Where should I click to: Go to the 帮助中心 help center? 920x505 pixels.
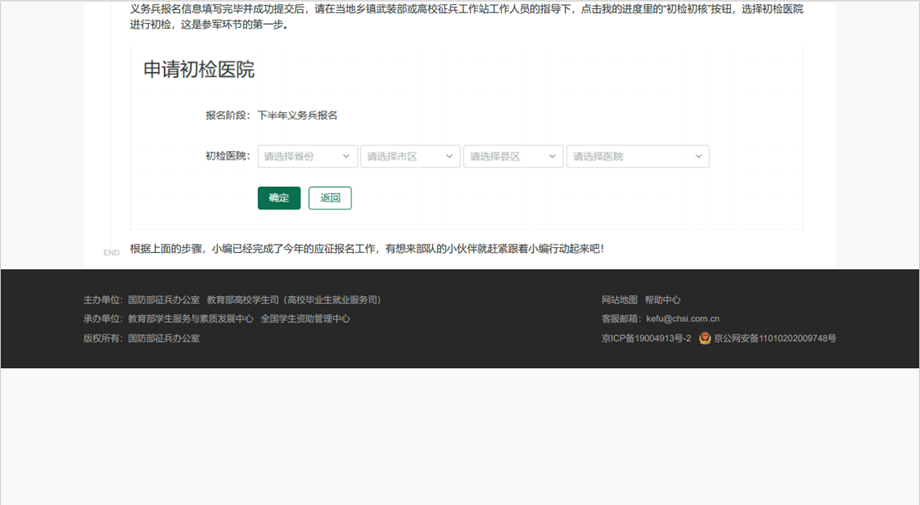(662, 300)
